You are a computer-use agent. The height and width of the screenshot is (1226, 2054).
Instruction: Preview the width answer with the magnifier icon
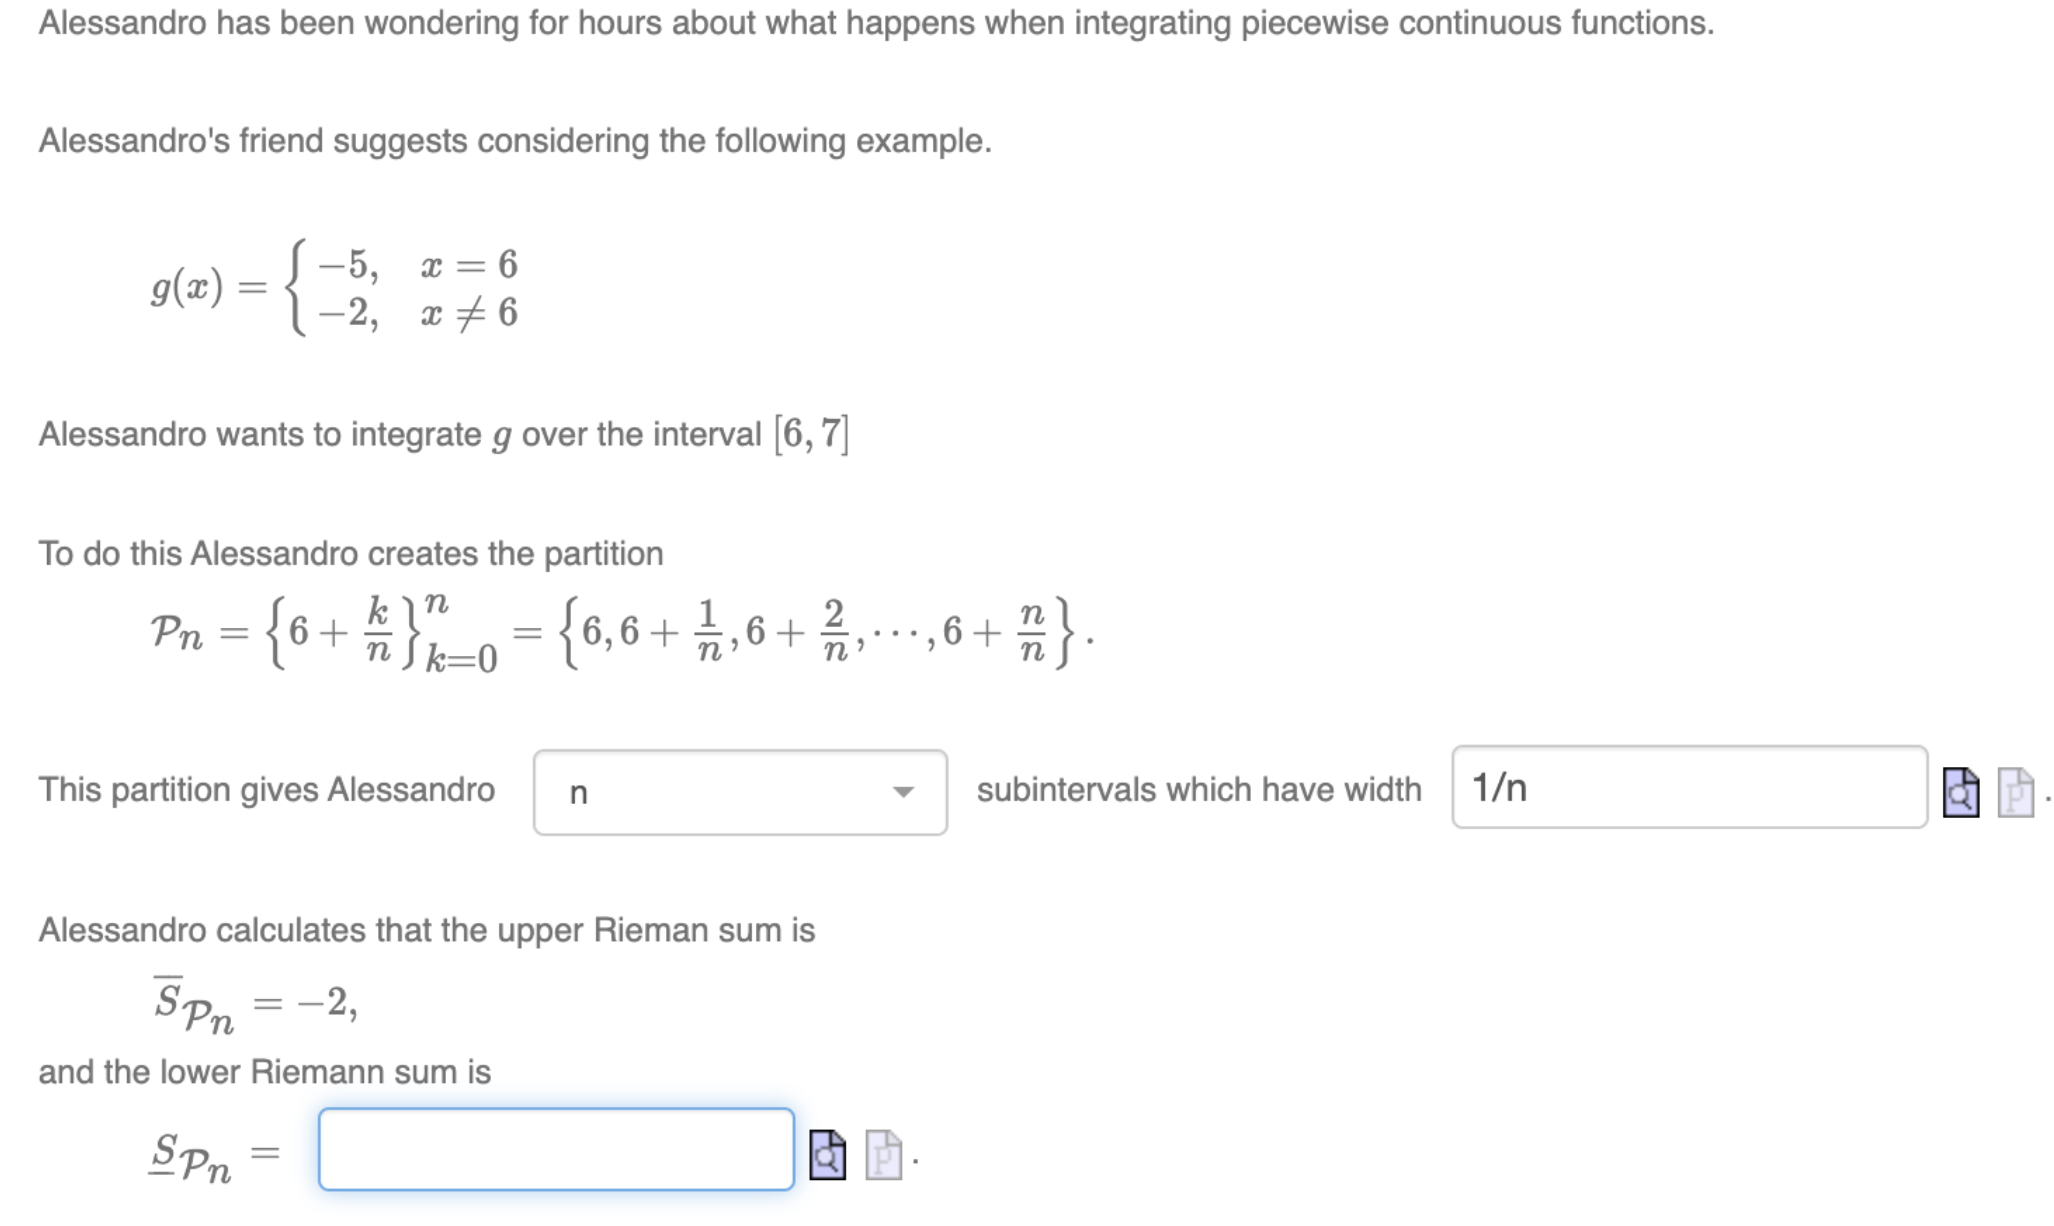click(1961, 793)
